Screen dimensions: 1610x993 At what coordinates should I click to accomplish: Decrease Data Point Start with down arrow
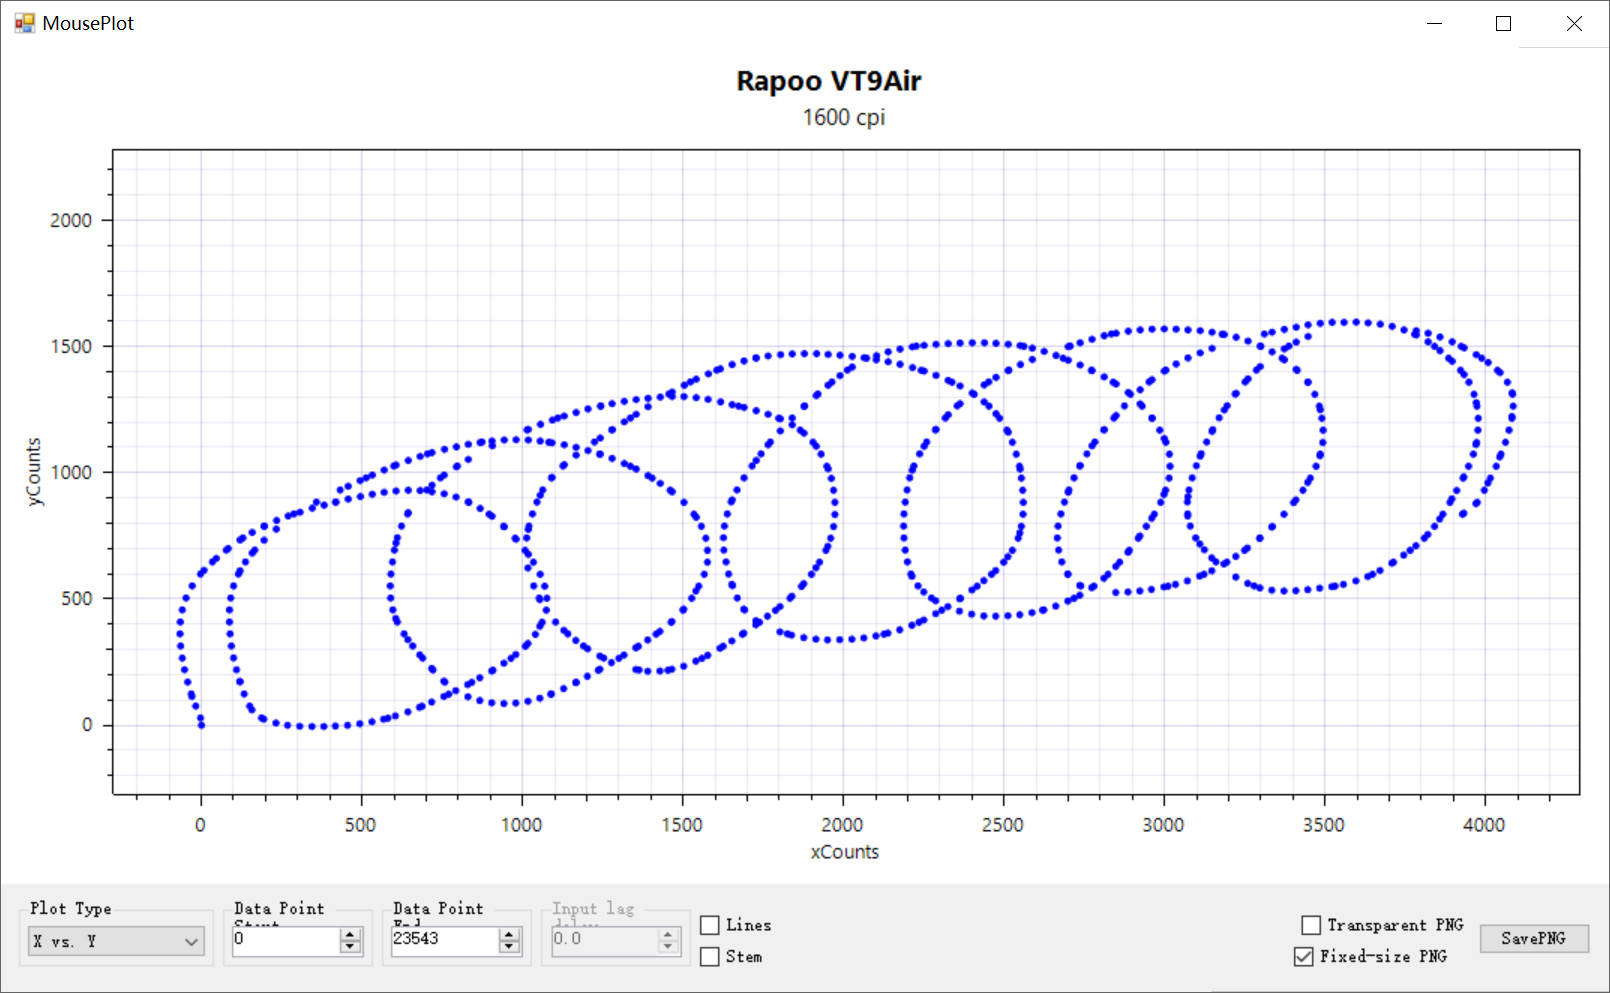pyautogui.click(x=350, y=946)
